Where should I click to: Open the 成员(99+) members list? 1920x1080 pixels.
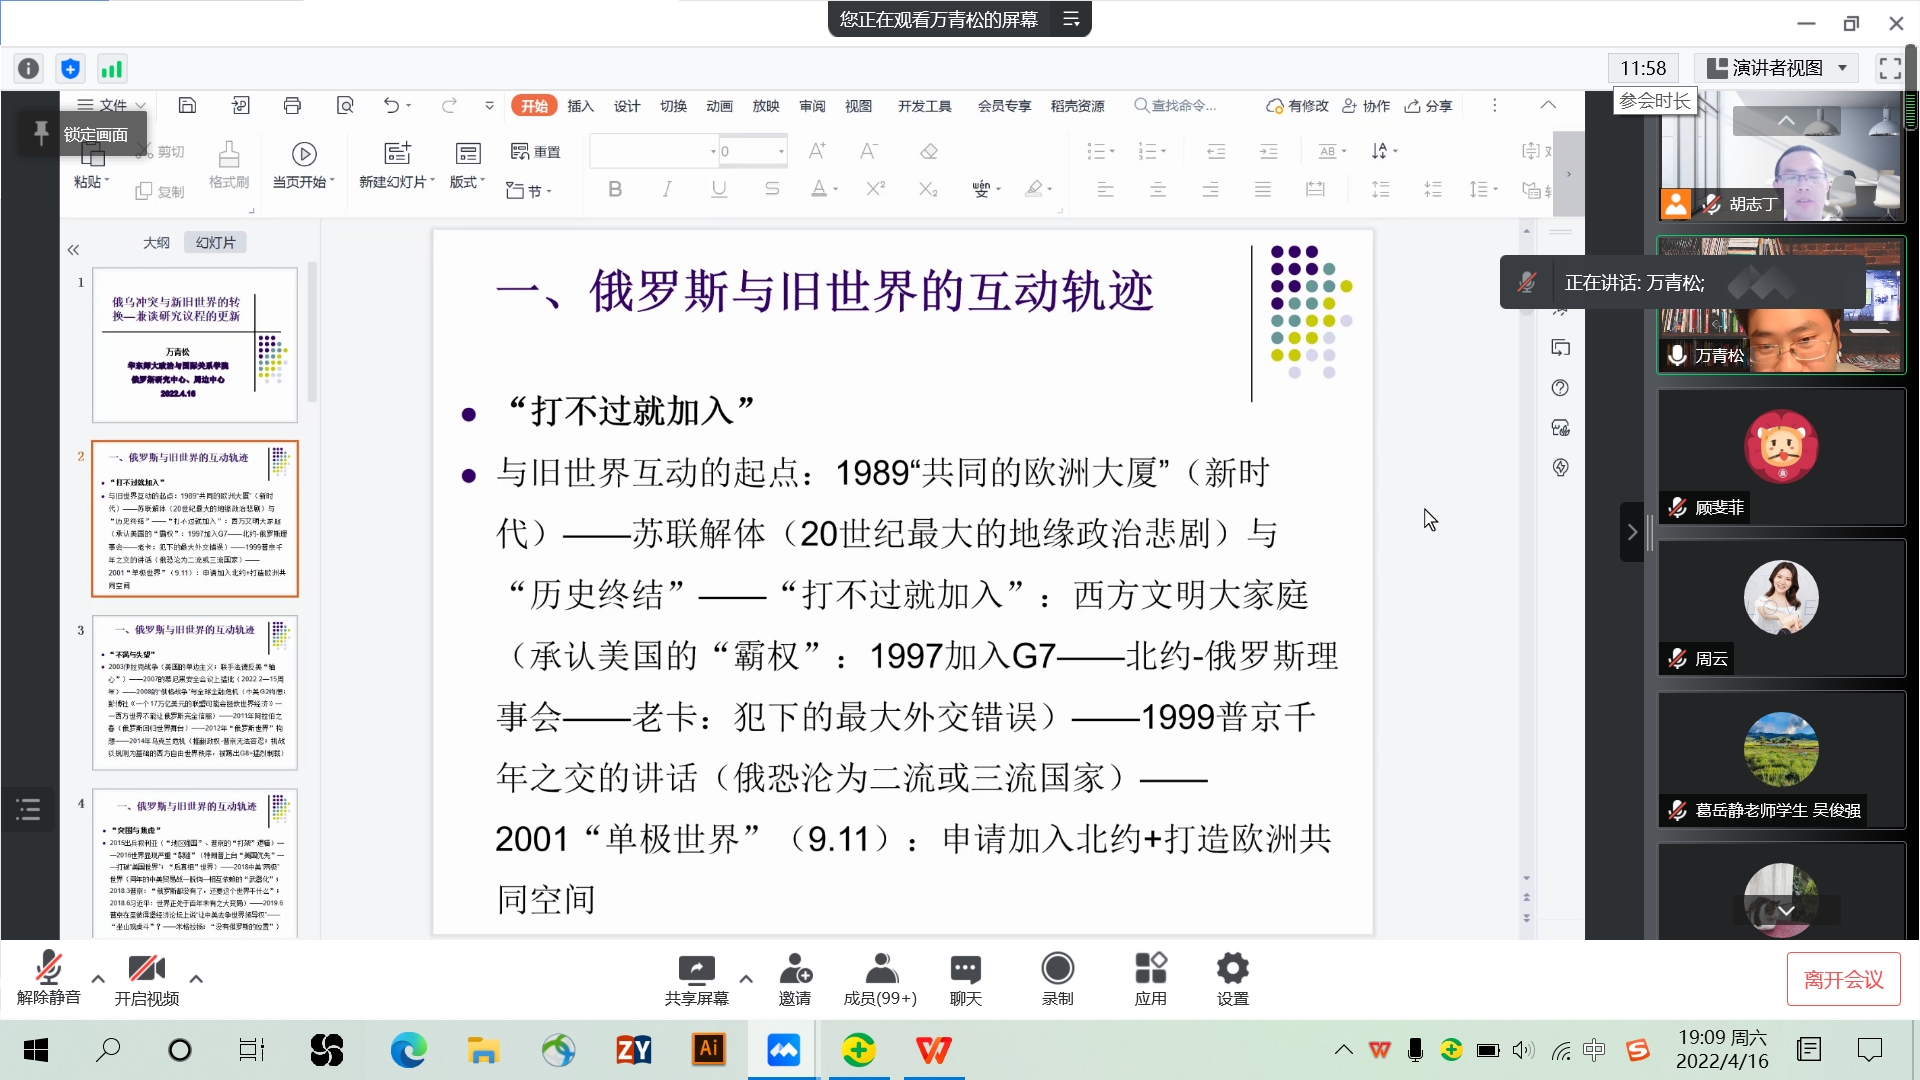(x=880, y=969)
